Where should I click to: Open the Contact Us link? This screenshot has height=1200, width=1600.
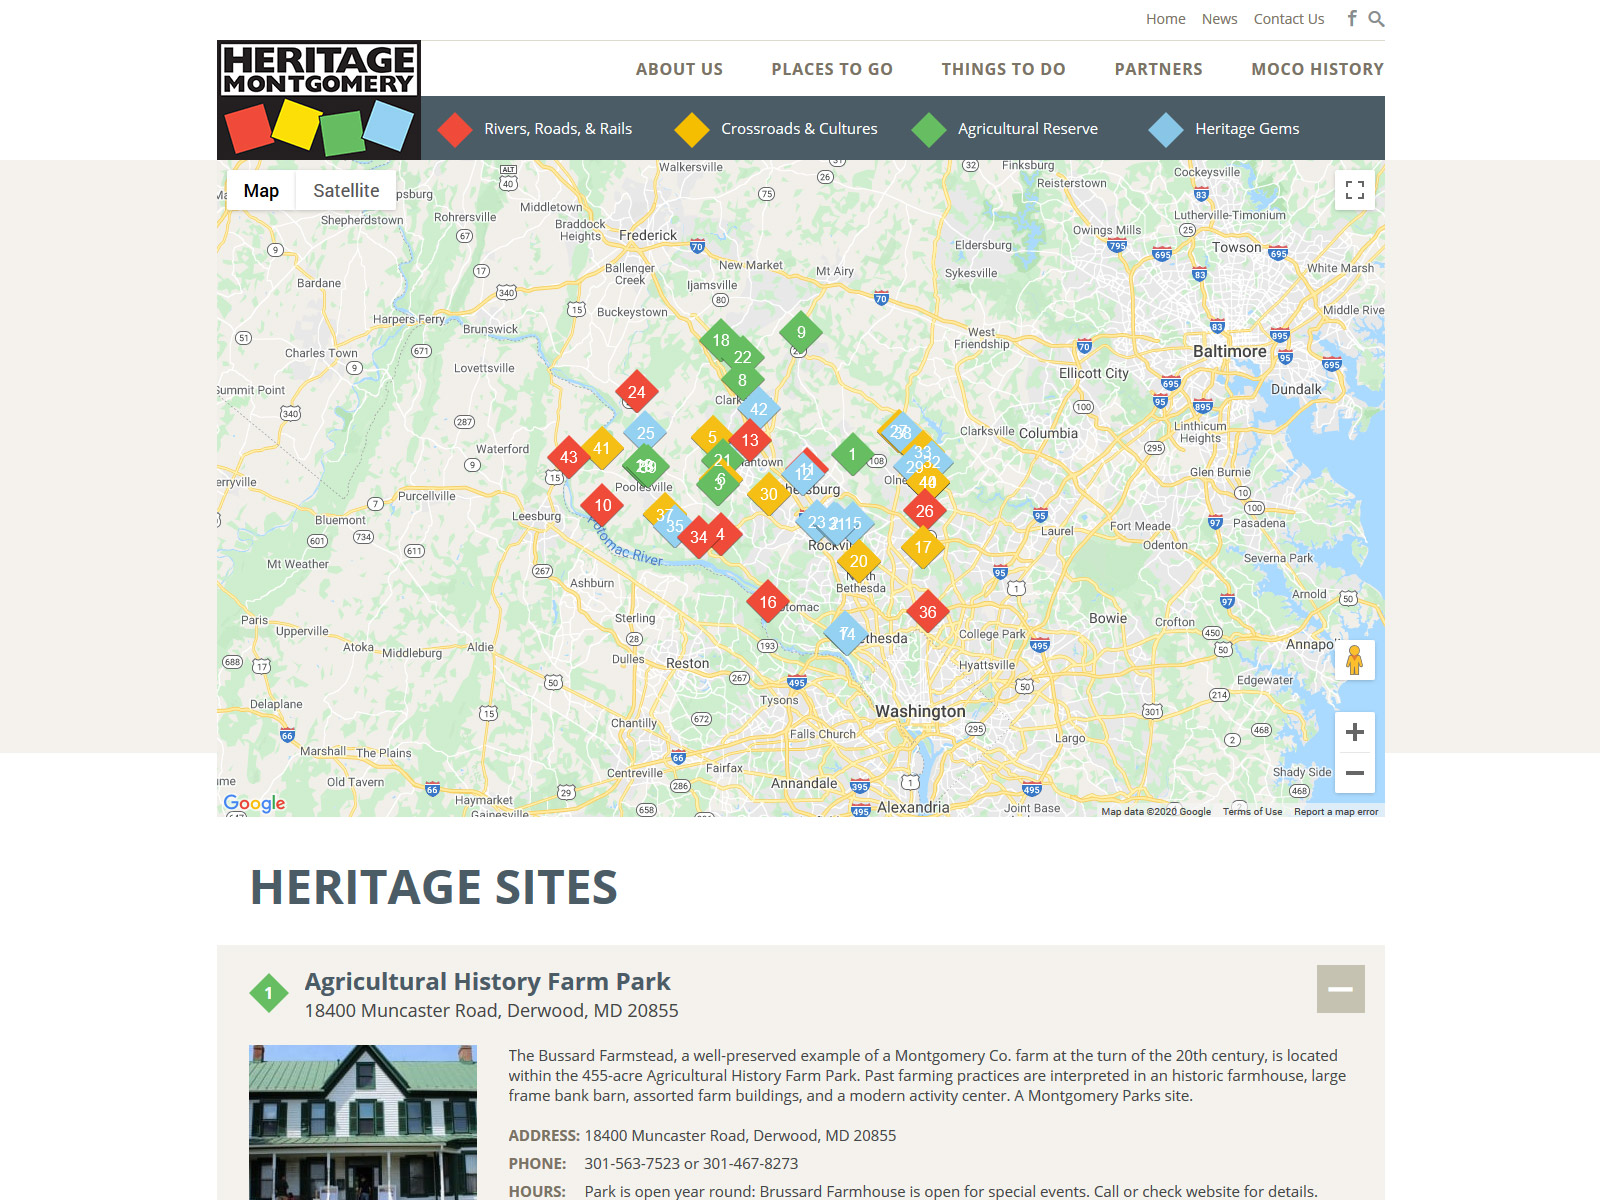1289,19
